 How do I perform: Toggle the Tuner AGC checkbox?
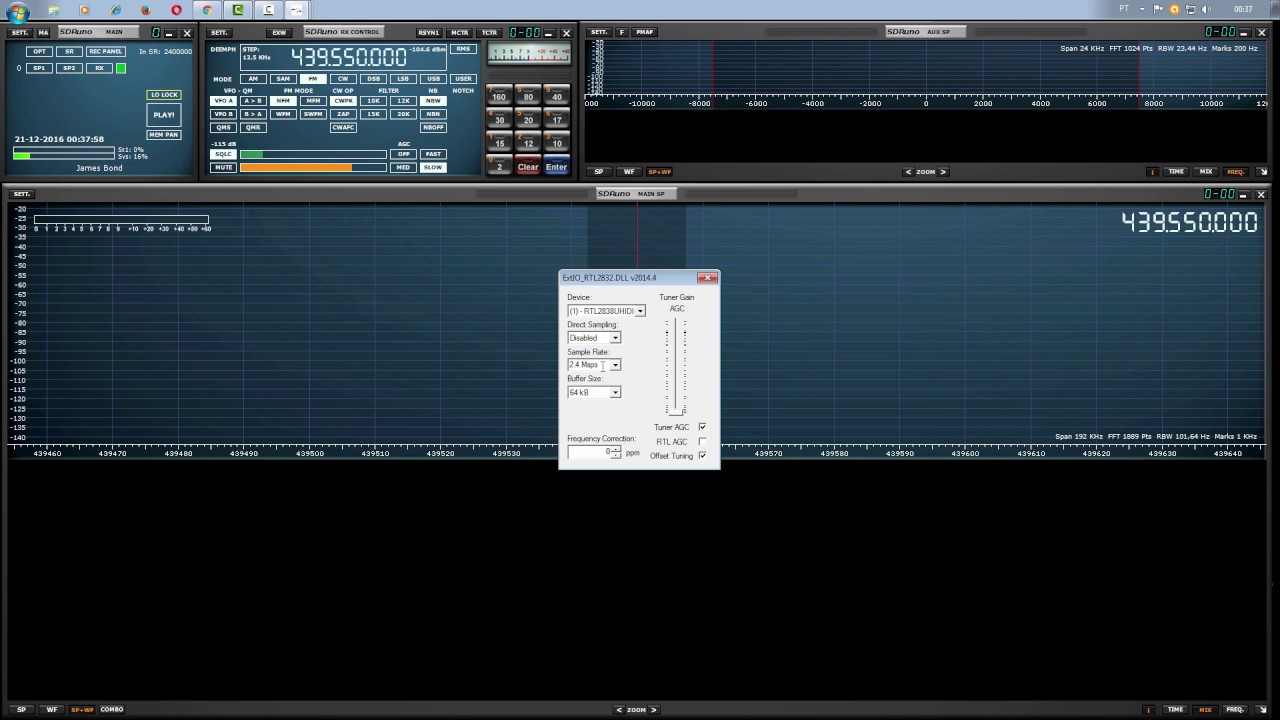coord(702,427)
